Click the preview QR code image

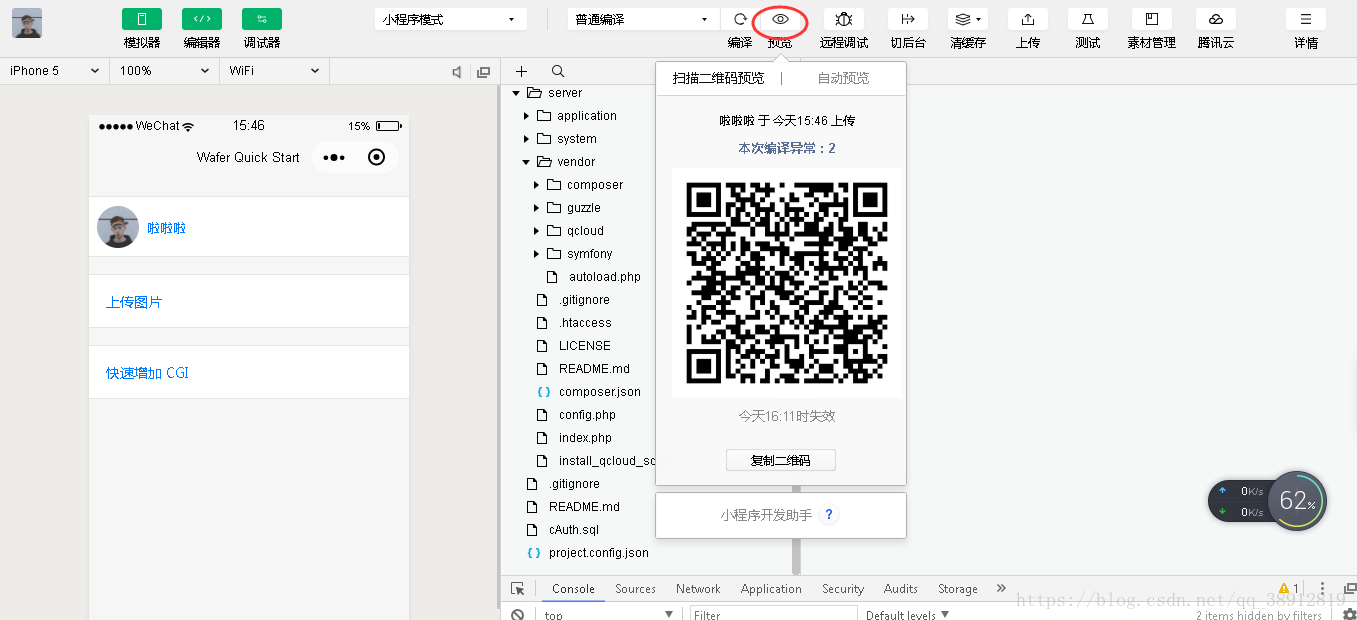[787, 283]
